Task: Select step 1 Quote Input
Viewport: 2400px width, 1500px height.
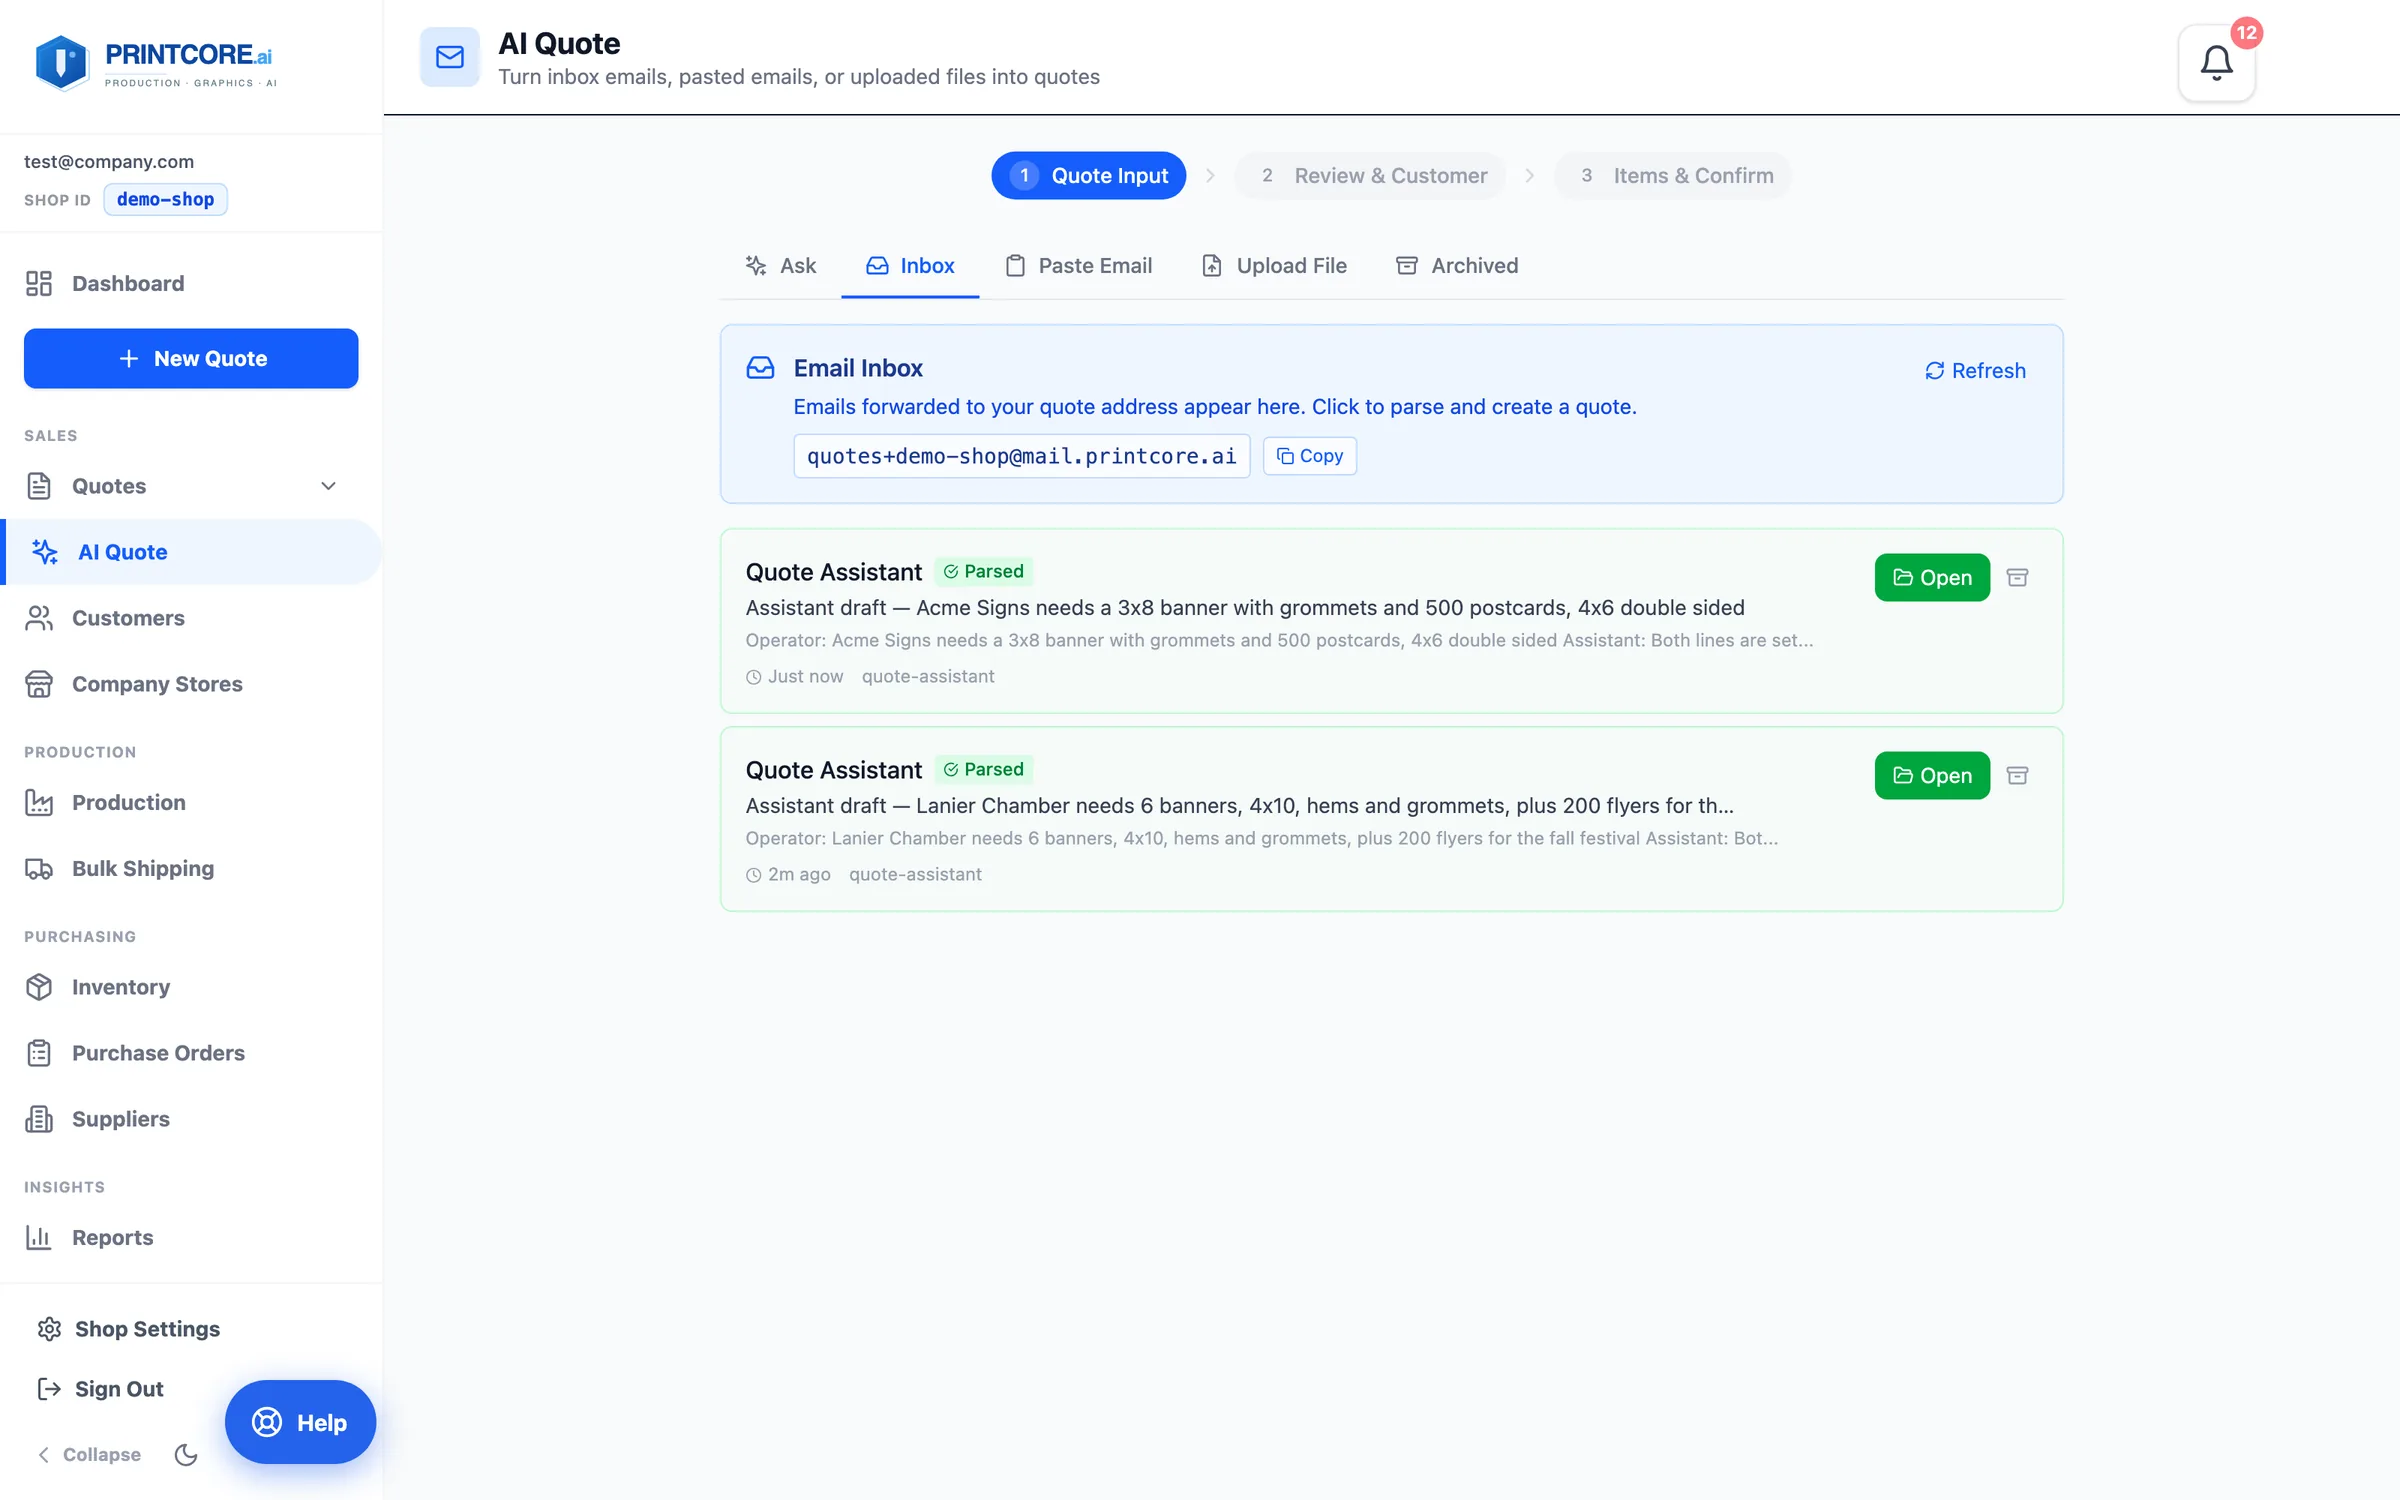Action: coord(1089,175)
